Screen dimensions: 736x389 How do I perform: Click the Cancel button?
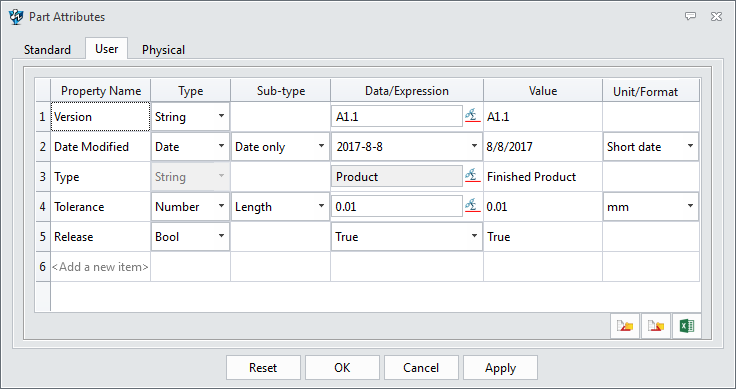pos(421,367)
